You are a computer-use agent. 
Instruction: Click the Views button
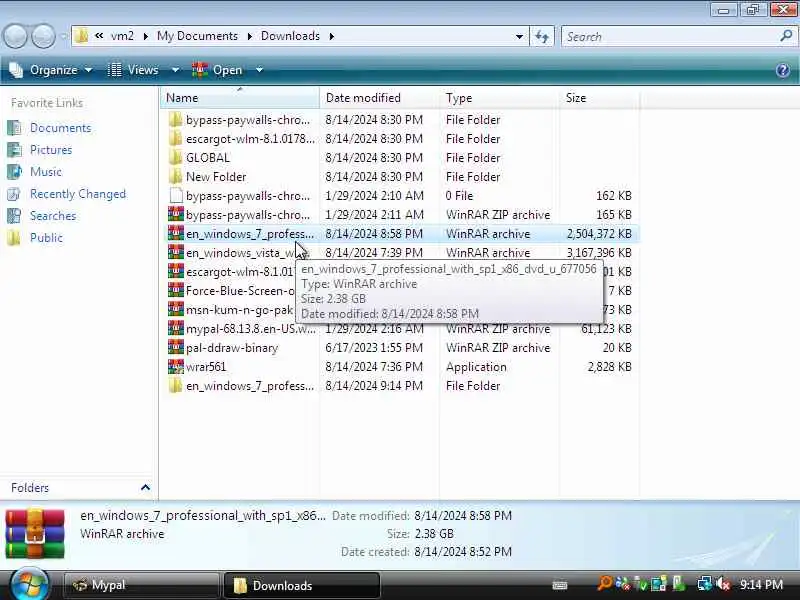coord(134,70)
